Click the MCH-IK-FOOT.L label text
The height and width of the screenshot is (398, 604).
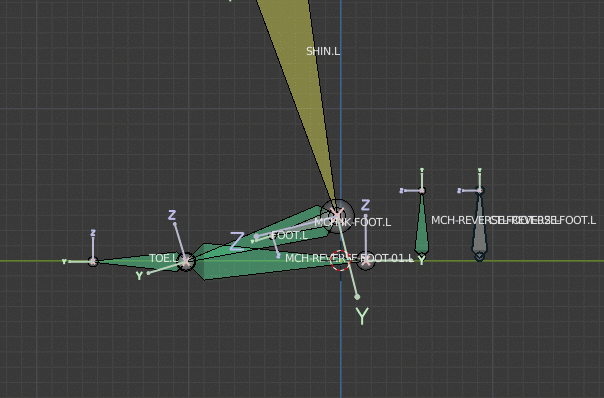click(353, 222)
